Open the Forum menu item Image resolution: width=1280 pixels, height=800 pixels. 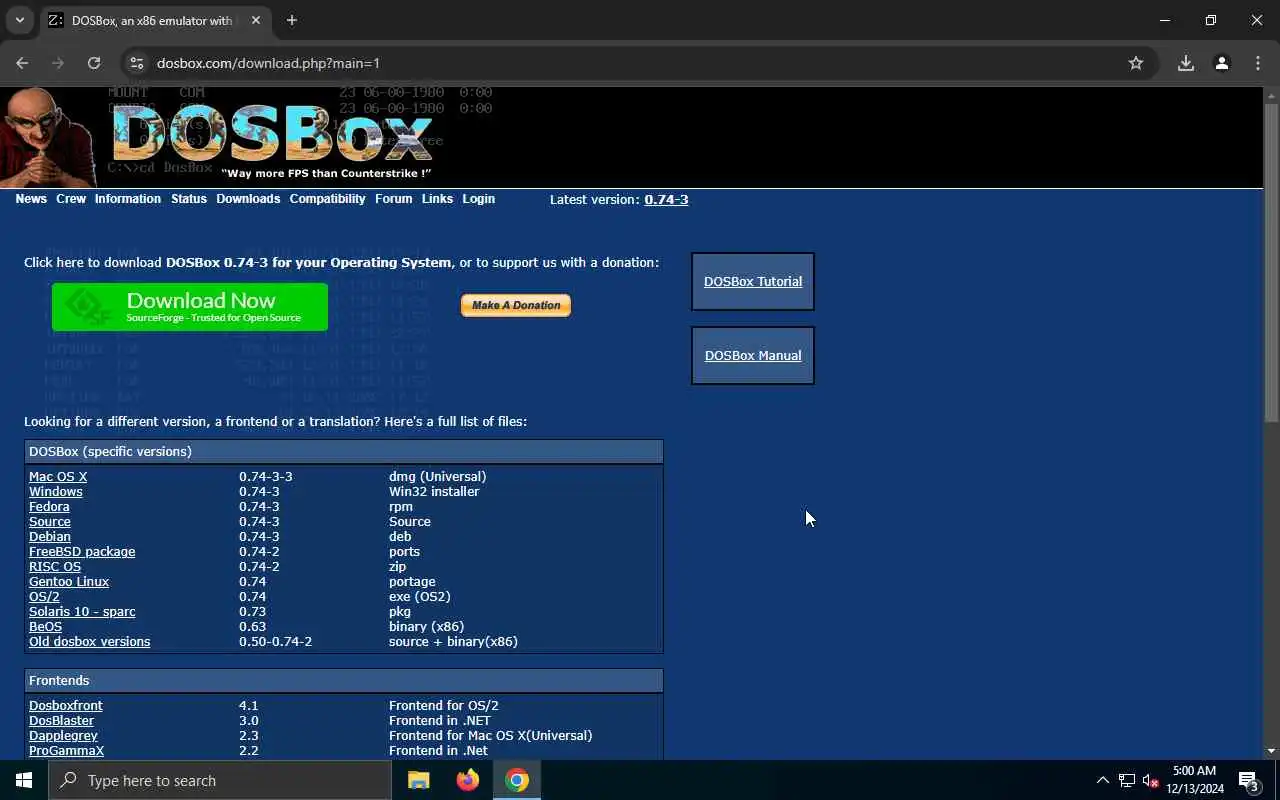[393, 199]
